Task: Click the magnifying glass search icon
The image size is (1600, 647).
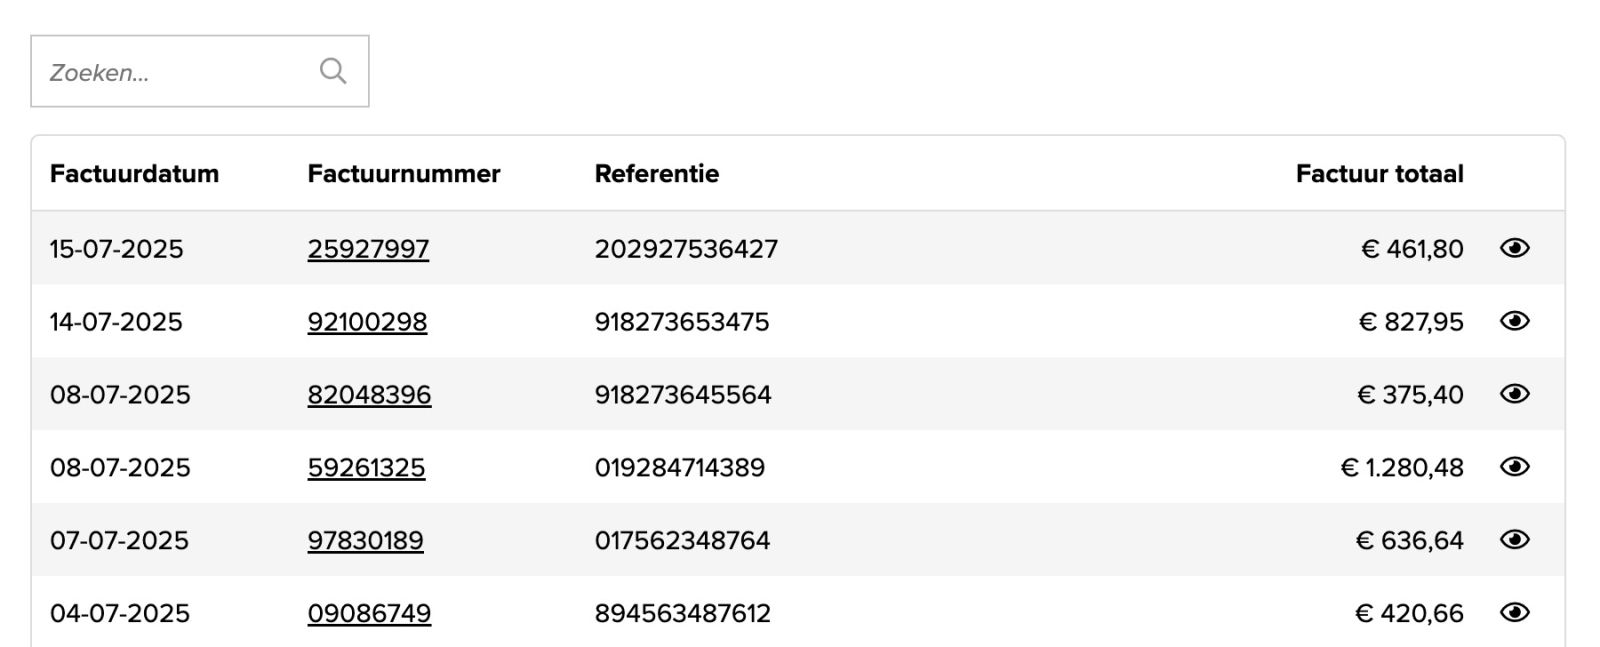Action: click(x=333, y=71)
